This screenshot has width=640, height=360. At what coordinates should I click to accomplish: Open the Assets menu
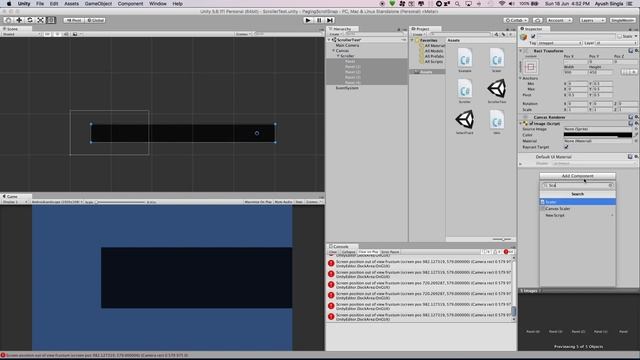click(x=71, y=4)
